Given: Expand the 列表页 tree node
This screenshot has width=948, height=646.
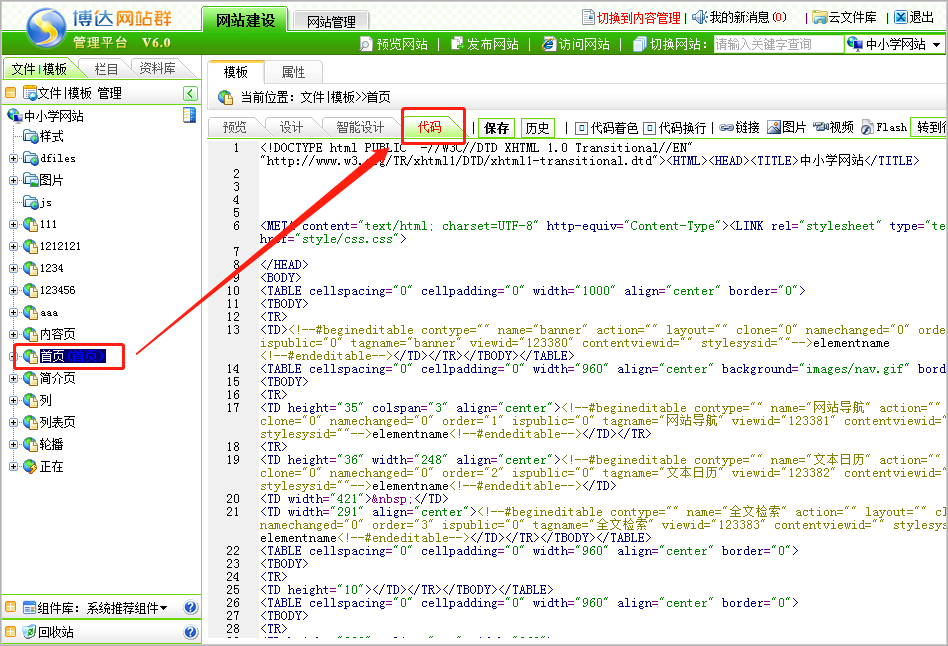Looking at the screenshot, I should point(13,422).
